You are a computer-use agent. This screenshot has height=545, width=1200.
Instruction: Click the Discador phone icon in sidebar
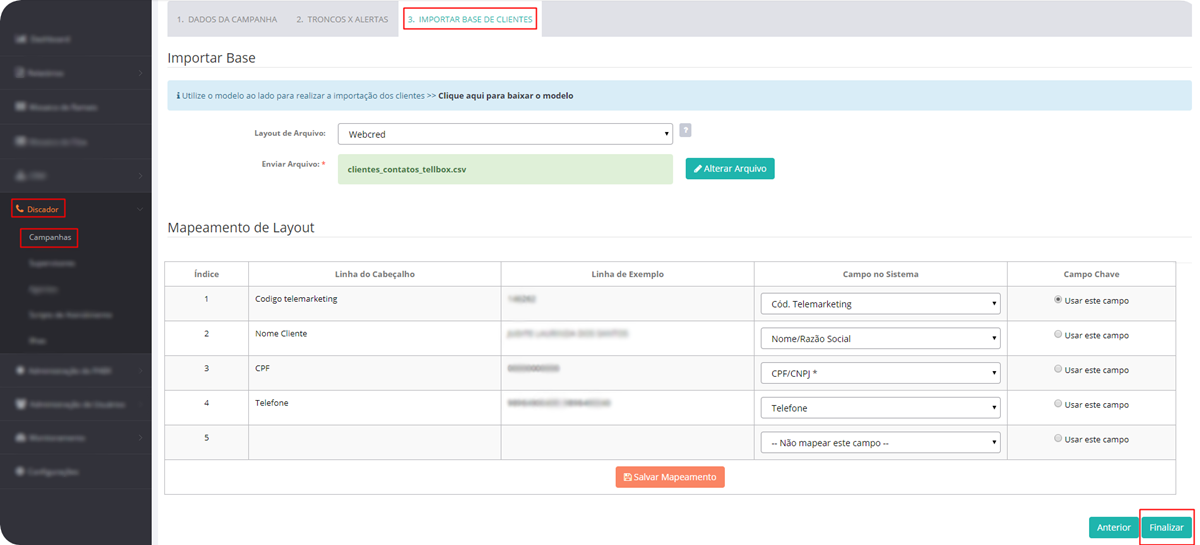[20, 209]
